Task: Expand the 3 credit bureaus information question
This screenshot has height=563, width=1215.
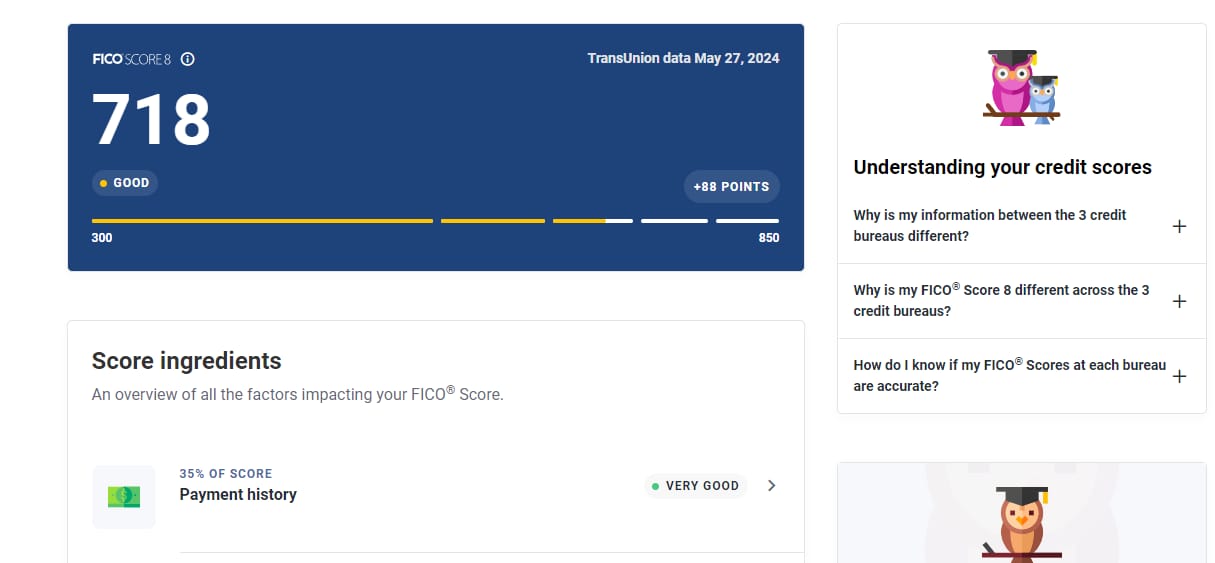Action: [1179, 226]
